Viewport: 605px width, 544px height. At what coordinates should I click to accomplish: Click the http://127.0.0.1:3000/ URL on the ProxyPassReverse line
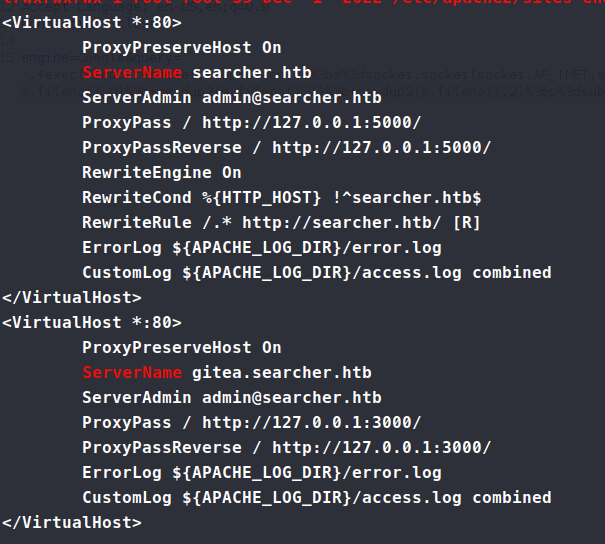[x=381, y=447]
